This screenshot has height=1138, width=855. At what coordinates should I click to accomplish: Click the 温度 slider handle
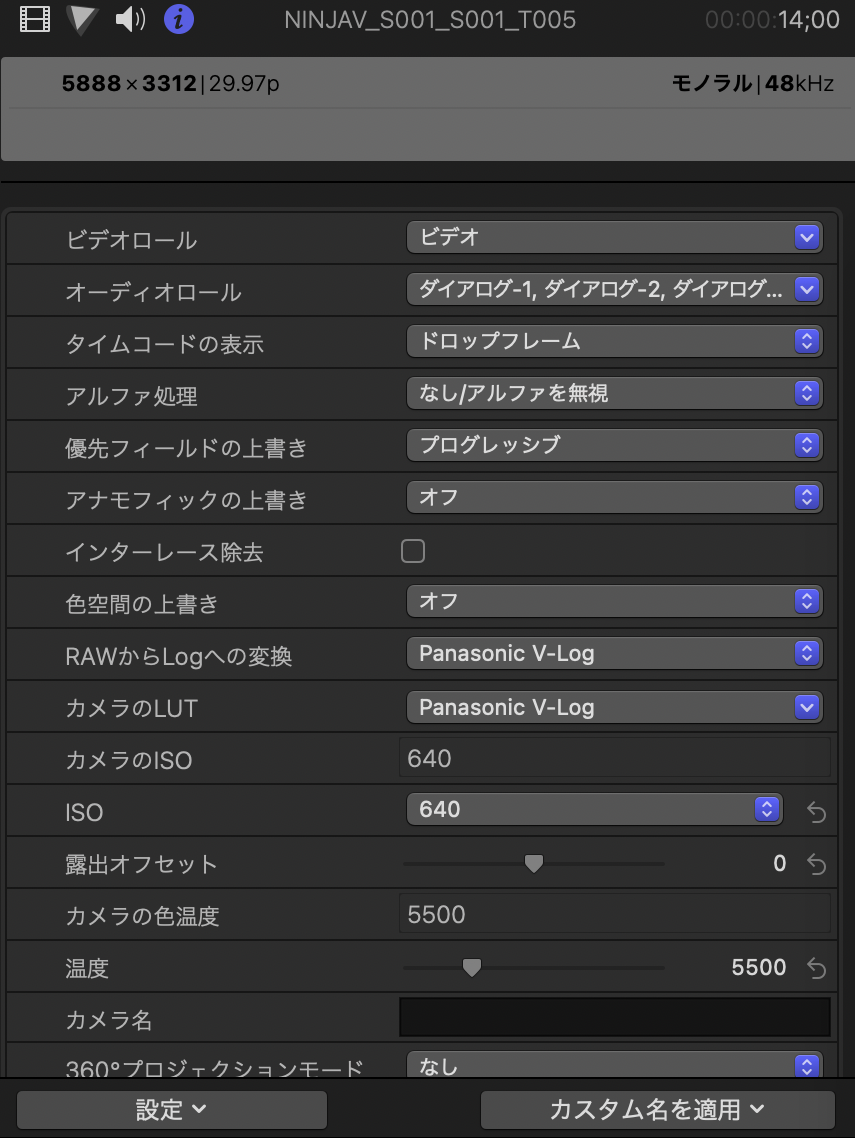coord(471,968)
